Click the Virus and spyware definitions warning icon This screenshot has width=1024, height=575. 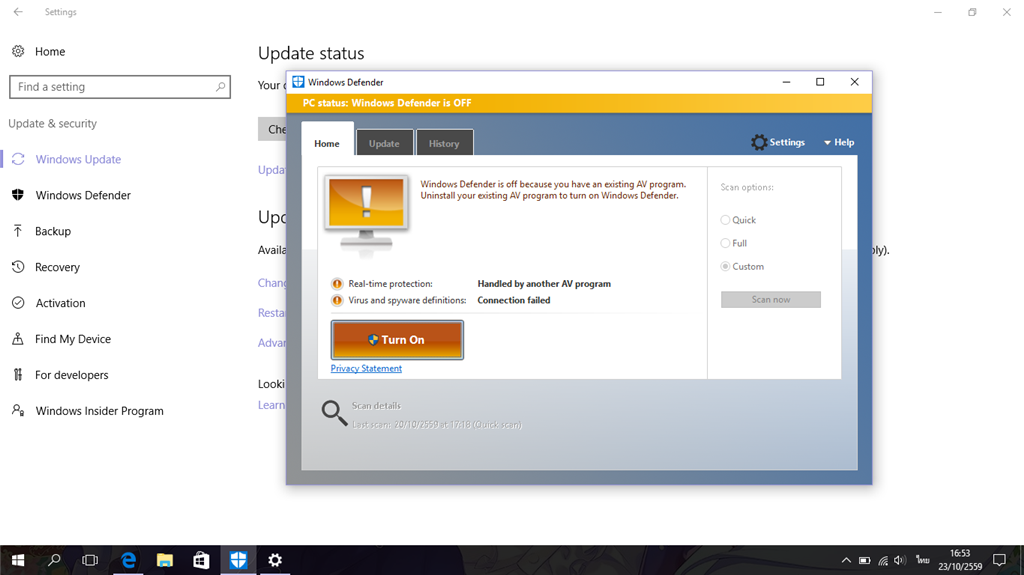(x=337, y=301)
